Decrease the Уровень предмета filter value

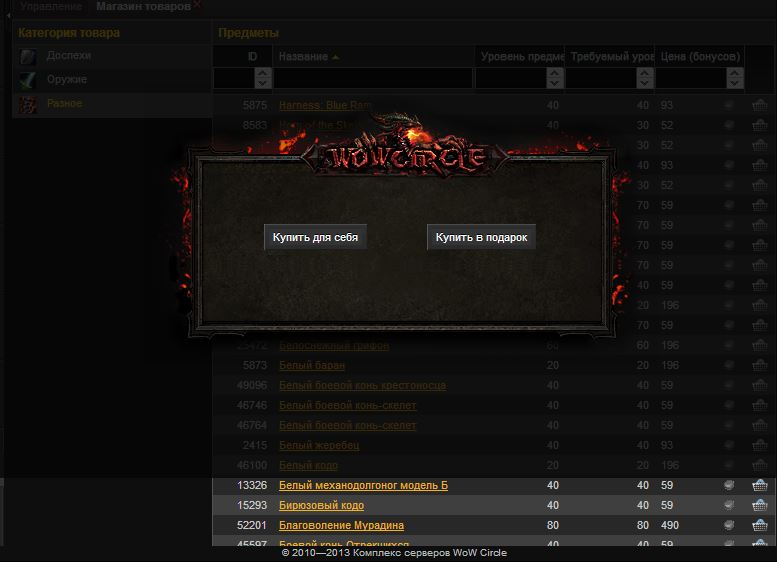click(555, 83)
